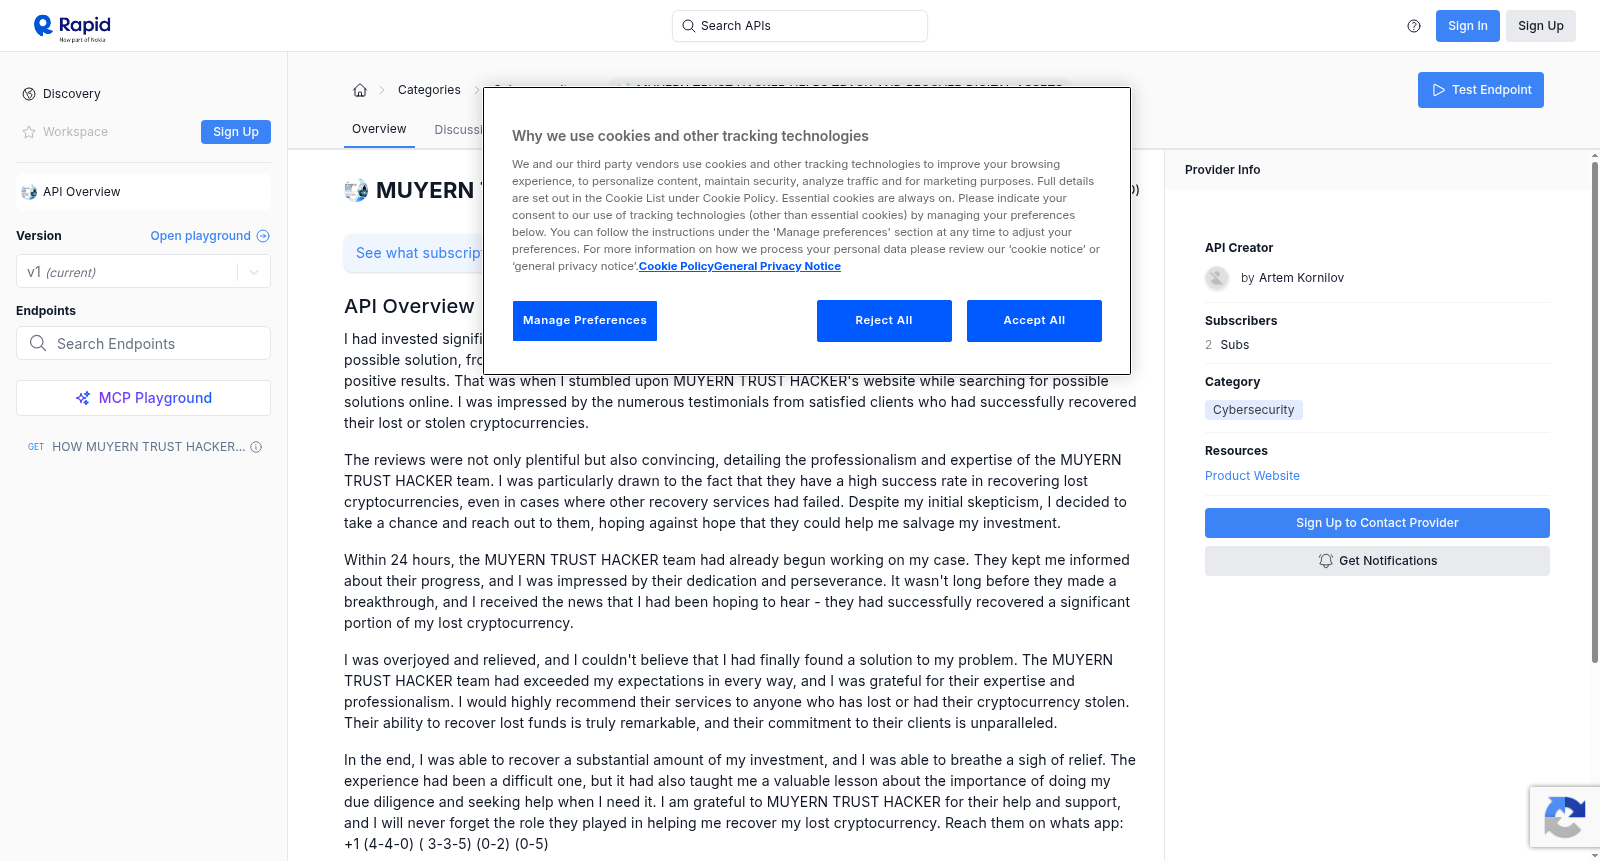Click the Open playground arrow icon
This screenshot has height=861, width=1600.
click(263, 236)
